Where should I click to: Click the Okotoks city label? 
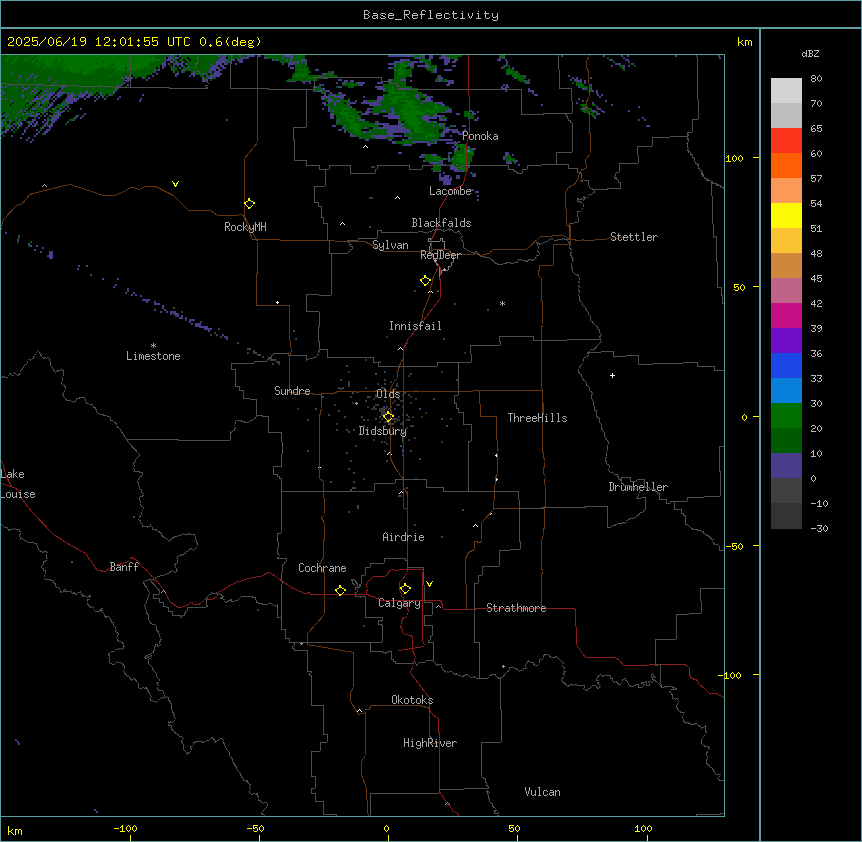pyautogui.click(x=412, y=700)
